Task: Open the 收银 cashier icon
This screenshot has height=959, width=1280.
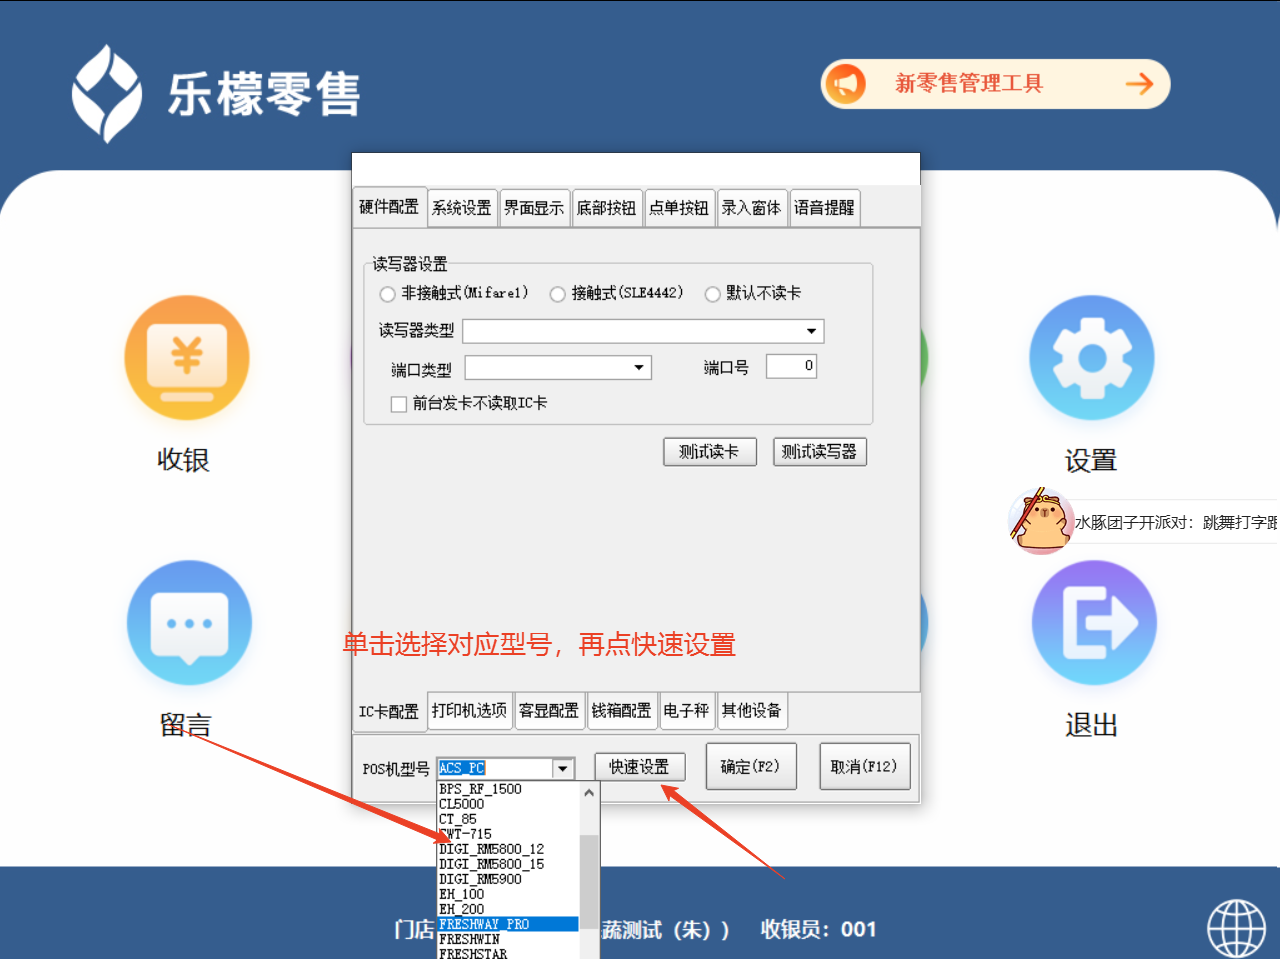Action: tap(186, 357)
